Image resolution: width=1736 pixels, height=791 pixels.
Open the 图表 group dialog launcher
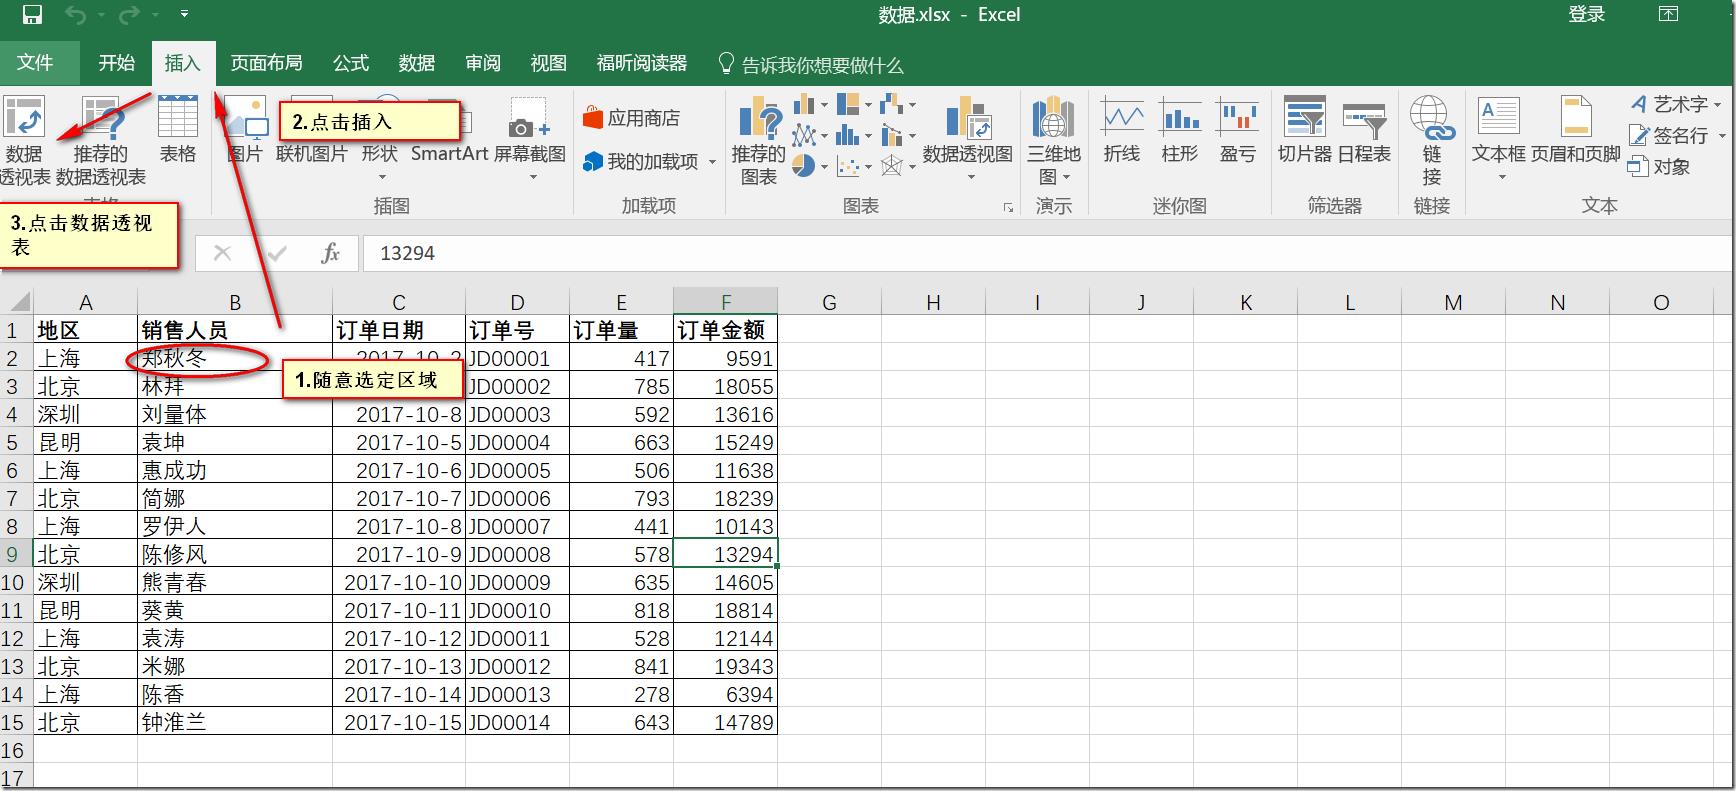point(1008,207)
